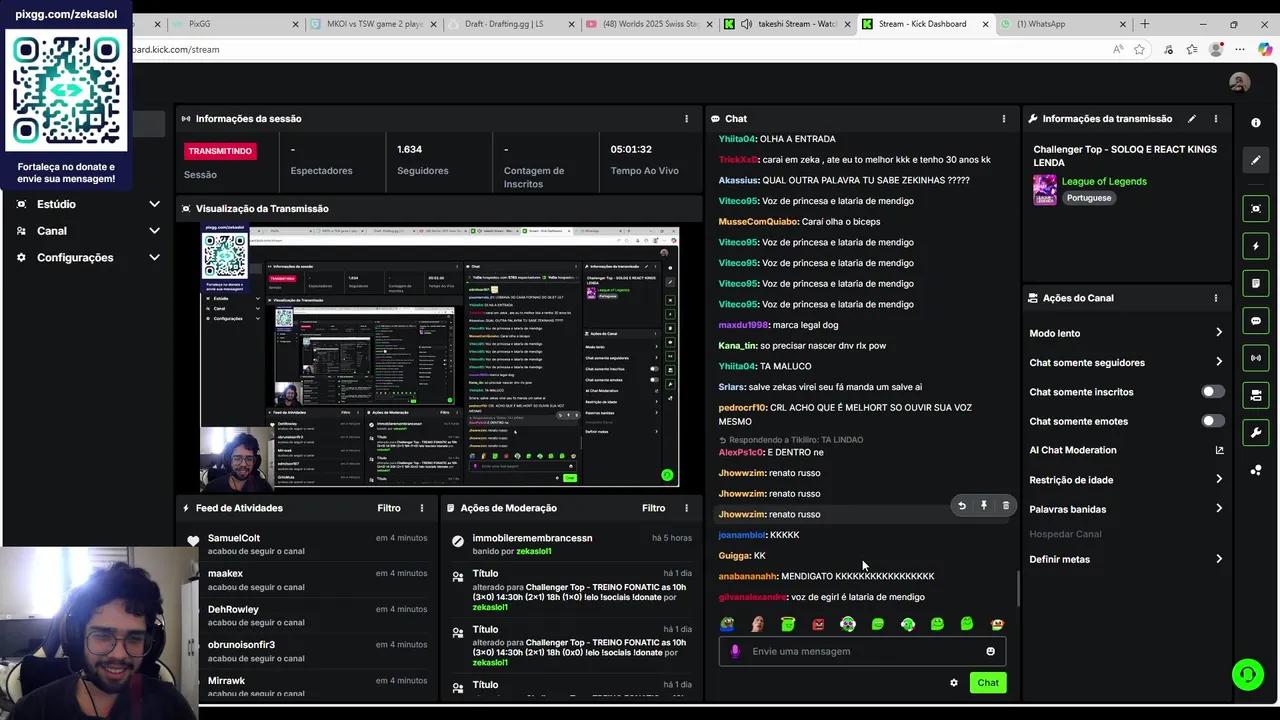Delete the highlighted chat message with trash icon
The height and width of the screenshot is (720, 1280).
[1006, 506]
